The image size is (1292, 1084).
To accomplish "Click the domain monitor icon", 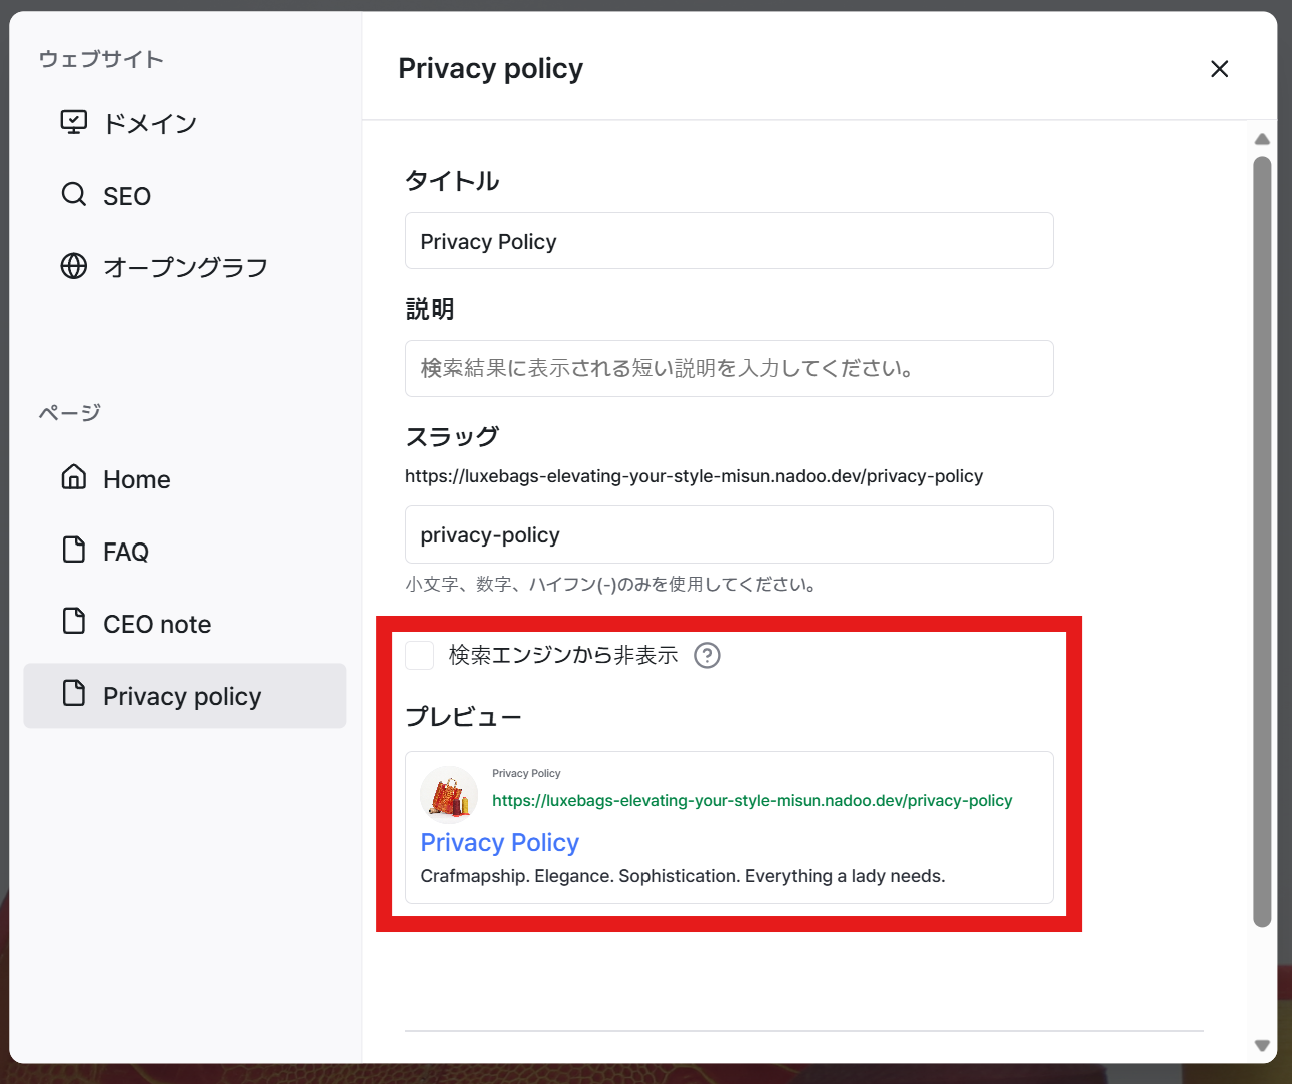I will coord(74,122).
